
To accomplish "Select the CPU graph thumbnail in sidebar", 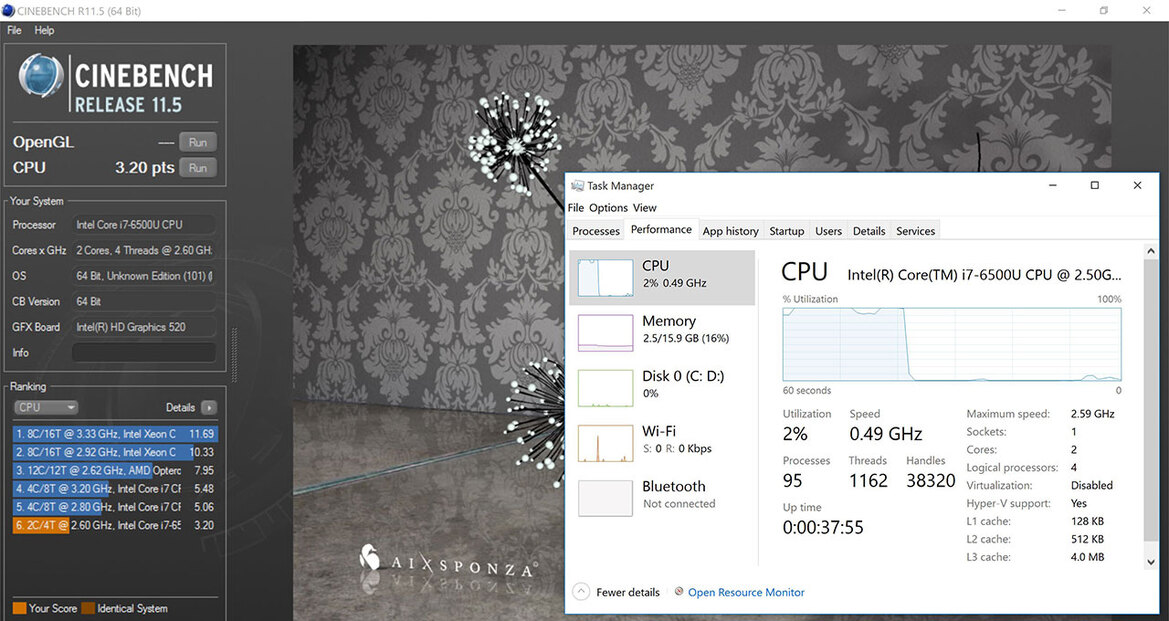I will tap(605, 278).
